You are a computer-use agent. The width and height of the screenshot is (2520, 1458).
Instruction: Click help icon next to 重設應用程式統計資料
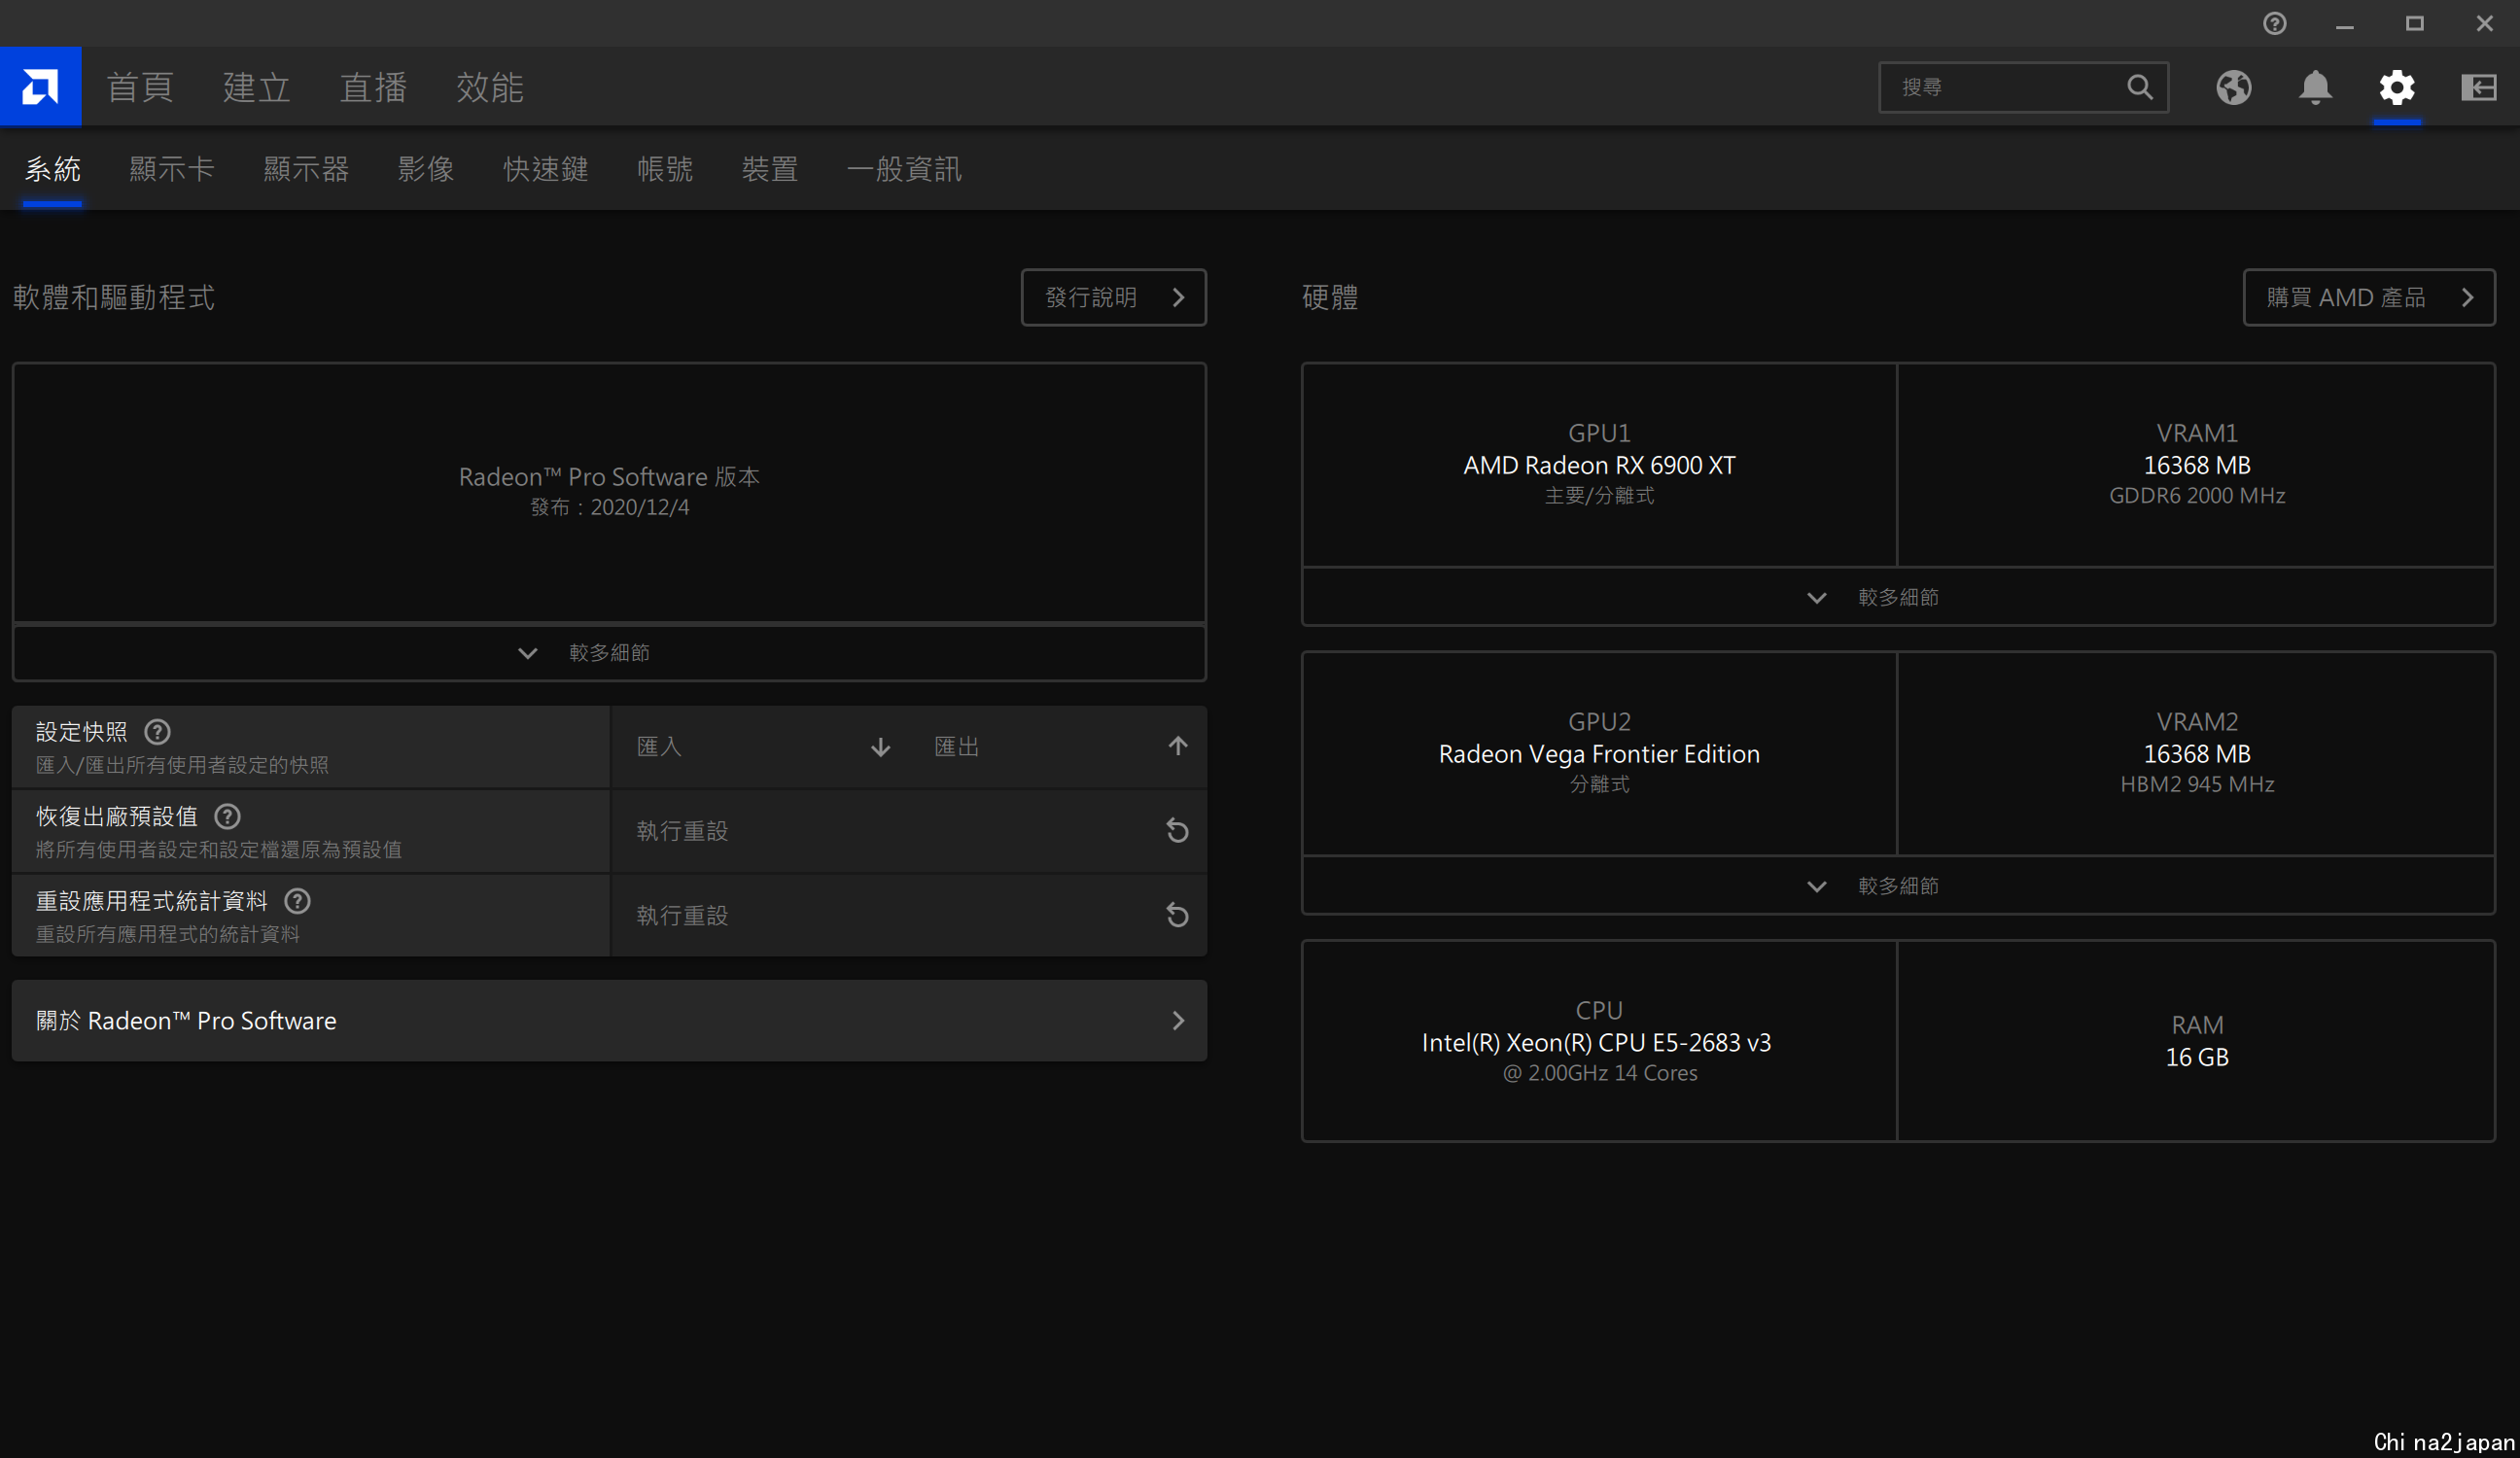coord(297,901)
